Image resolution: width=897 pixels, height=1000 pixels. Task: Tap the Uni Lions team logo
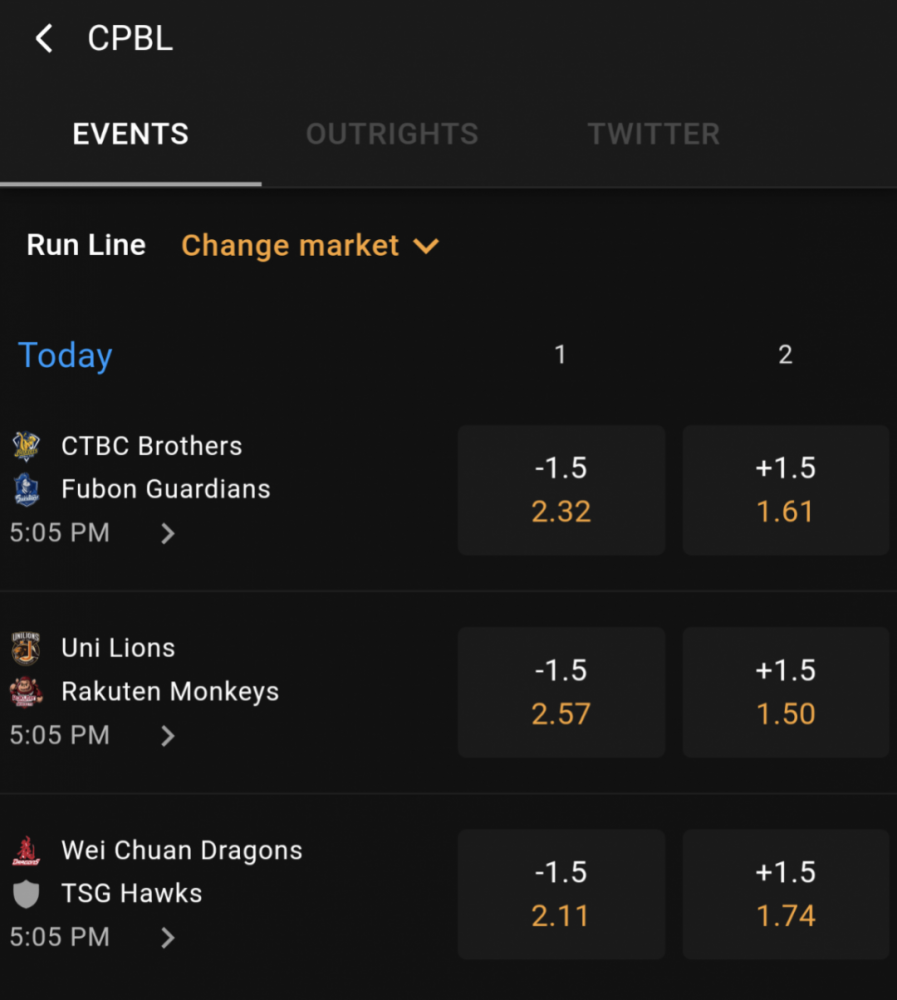click(26, 648)
